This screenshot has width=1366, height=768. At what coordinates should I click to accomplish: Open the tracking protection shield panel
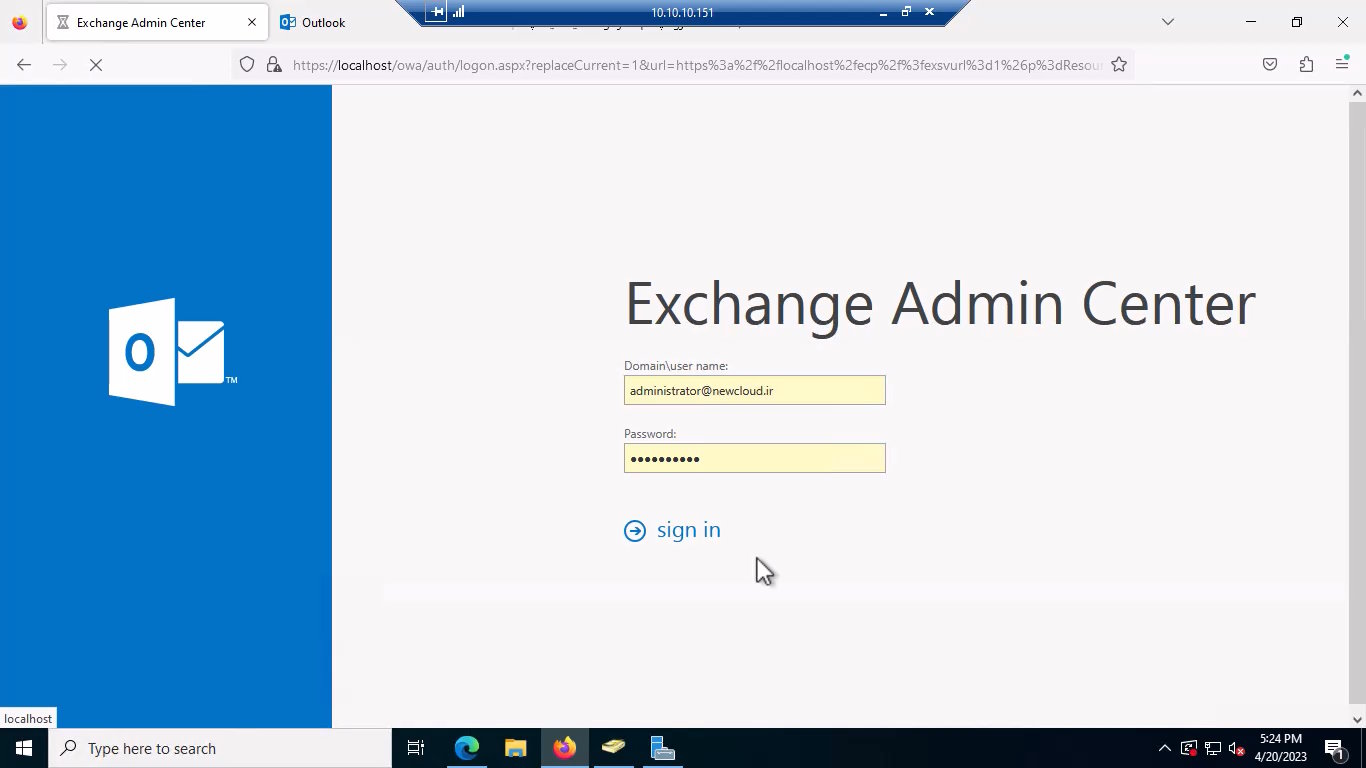tap(247, 65)
